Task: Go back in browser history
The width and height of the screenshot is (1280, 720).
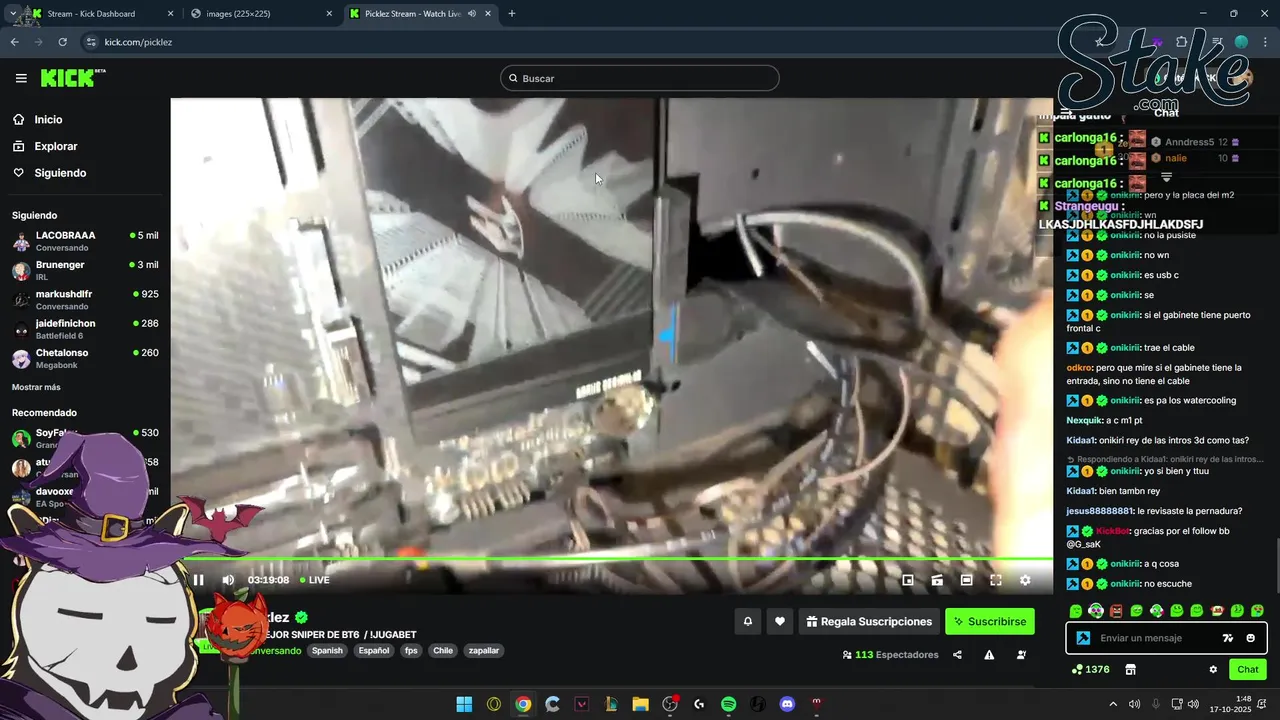Action: tap(15, 42)
